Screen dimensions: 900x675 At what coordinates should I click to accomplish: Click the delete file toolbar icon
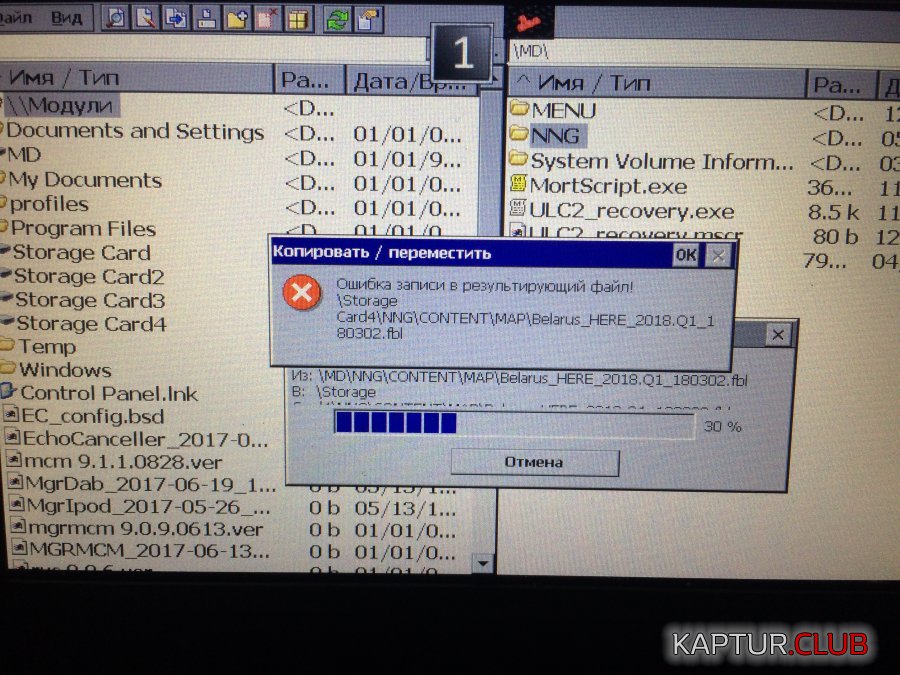click(267, 17)
